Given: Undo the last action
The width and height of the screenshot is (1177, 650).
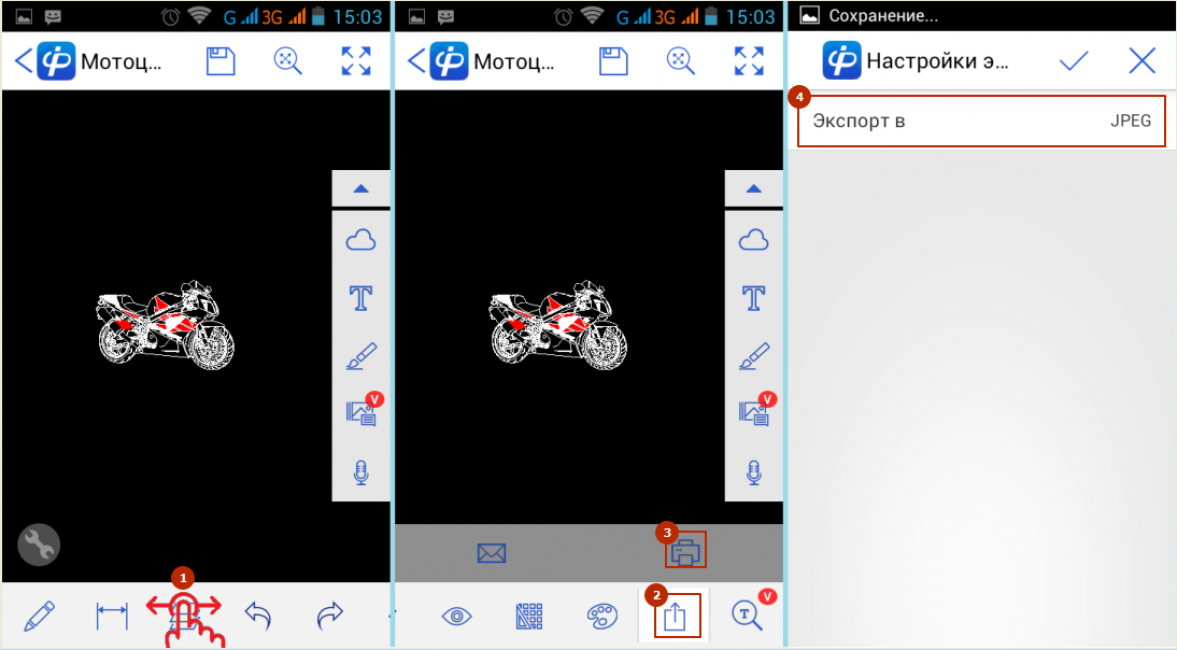Looking at the screenshot, I should (258, 616).
